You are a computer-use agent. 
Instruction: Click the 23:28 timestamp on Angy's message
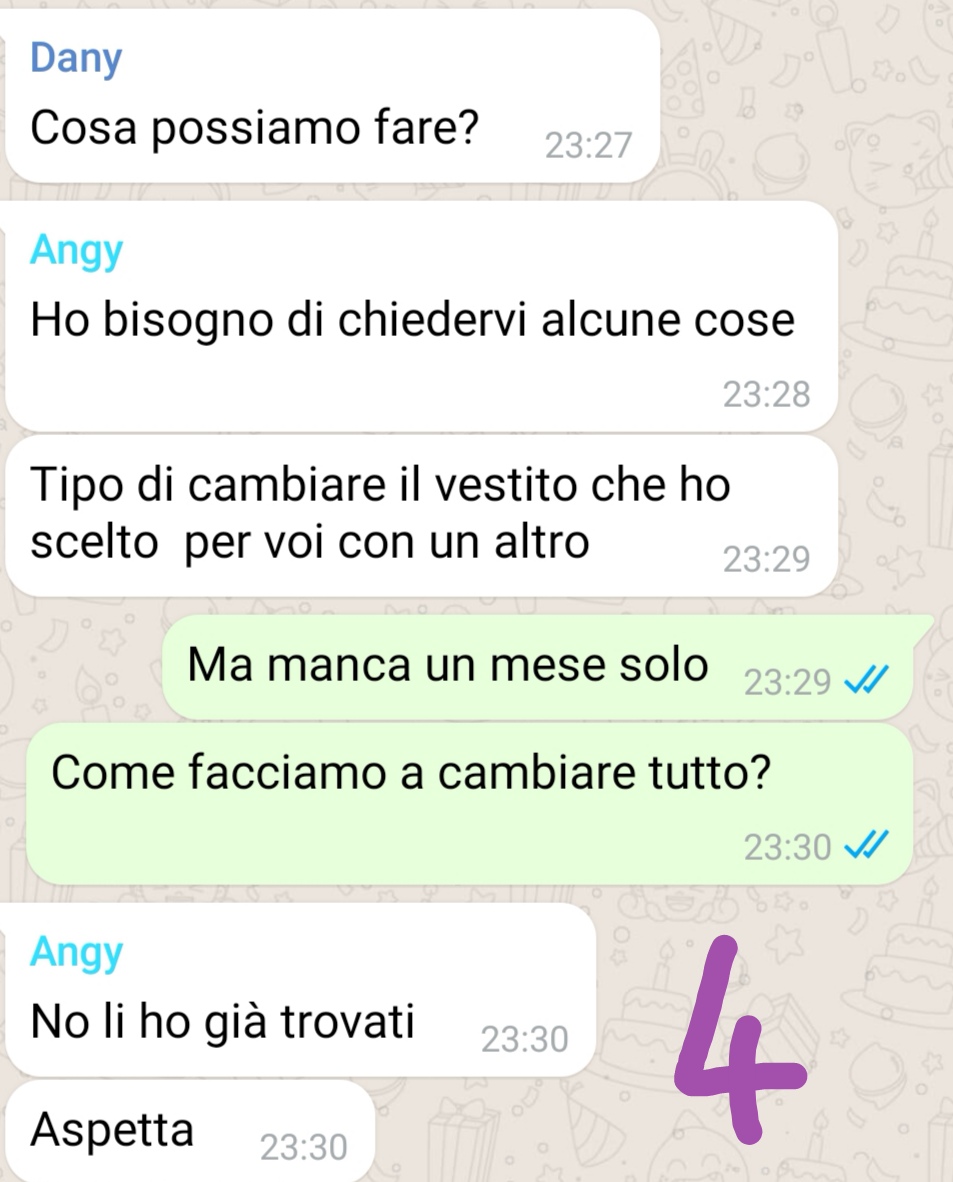click(766, 393)
